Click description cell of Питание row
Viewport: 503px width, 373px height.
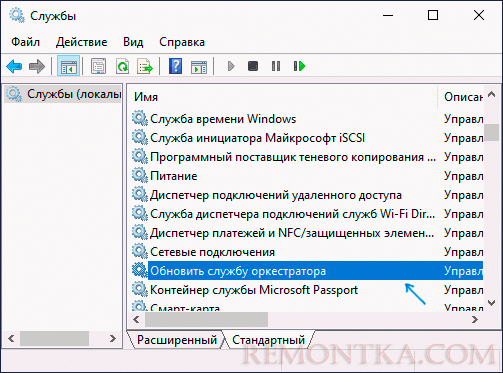(x=463, y=176)
